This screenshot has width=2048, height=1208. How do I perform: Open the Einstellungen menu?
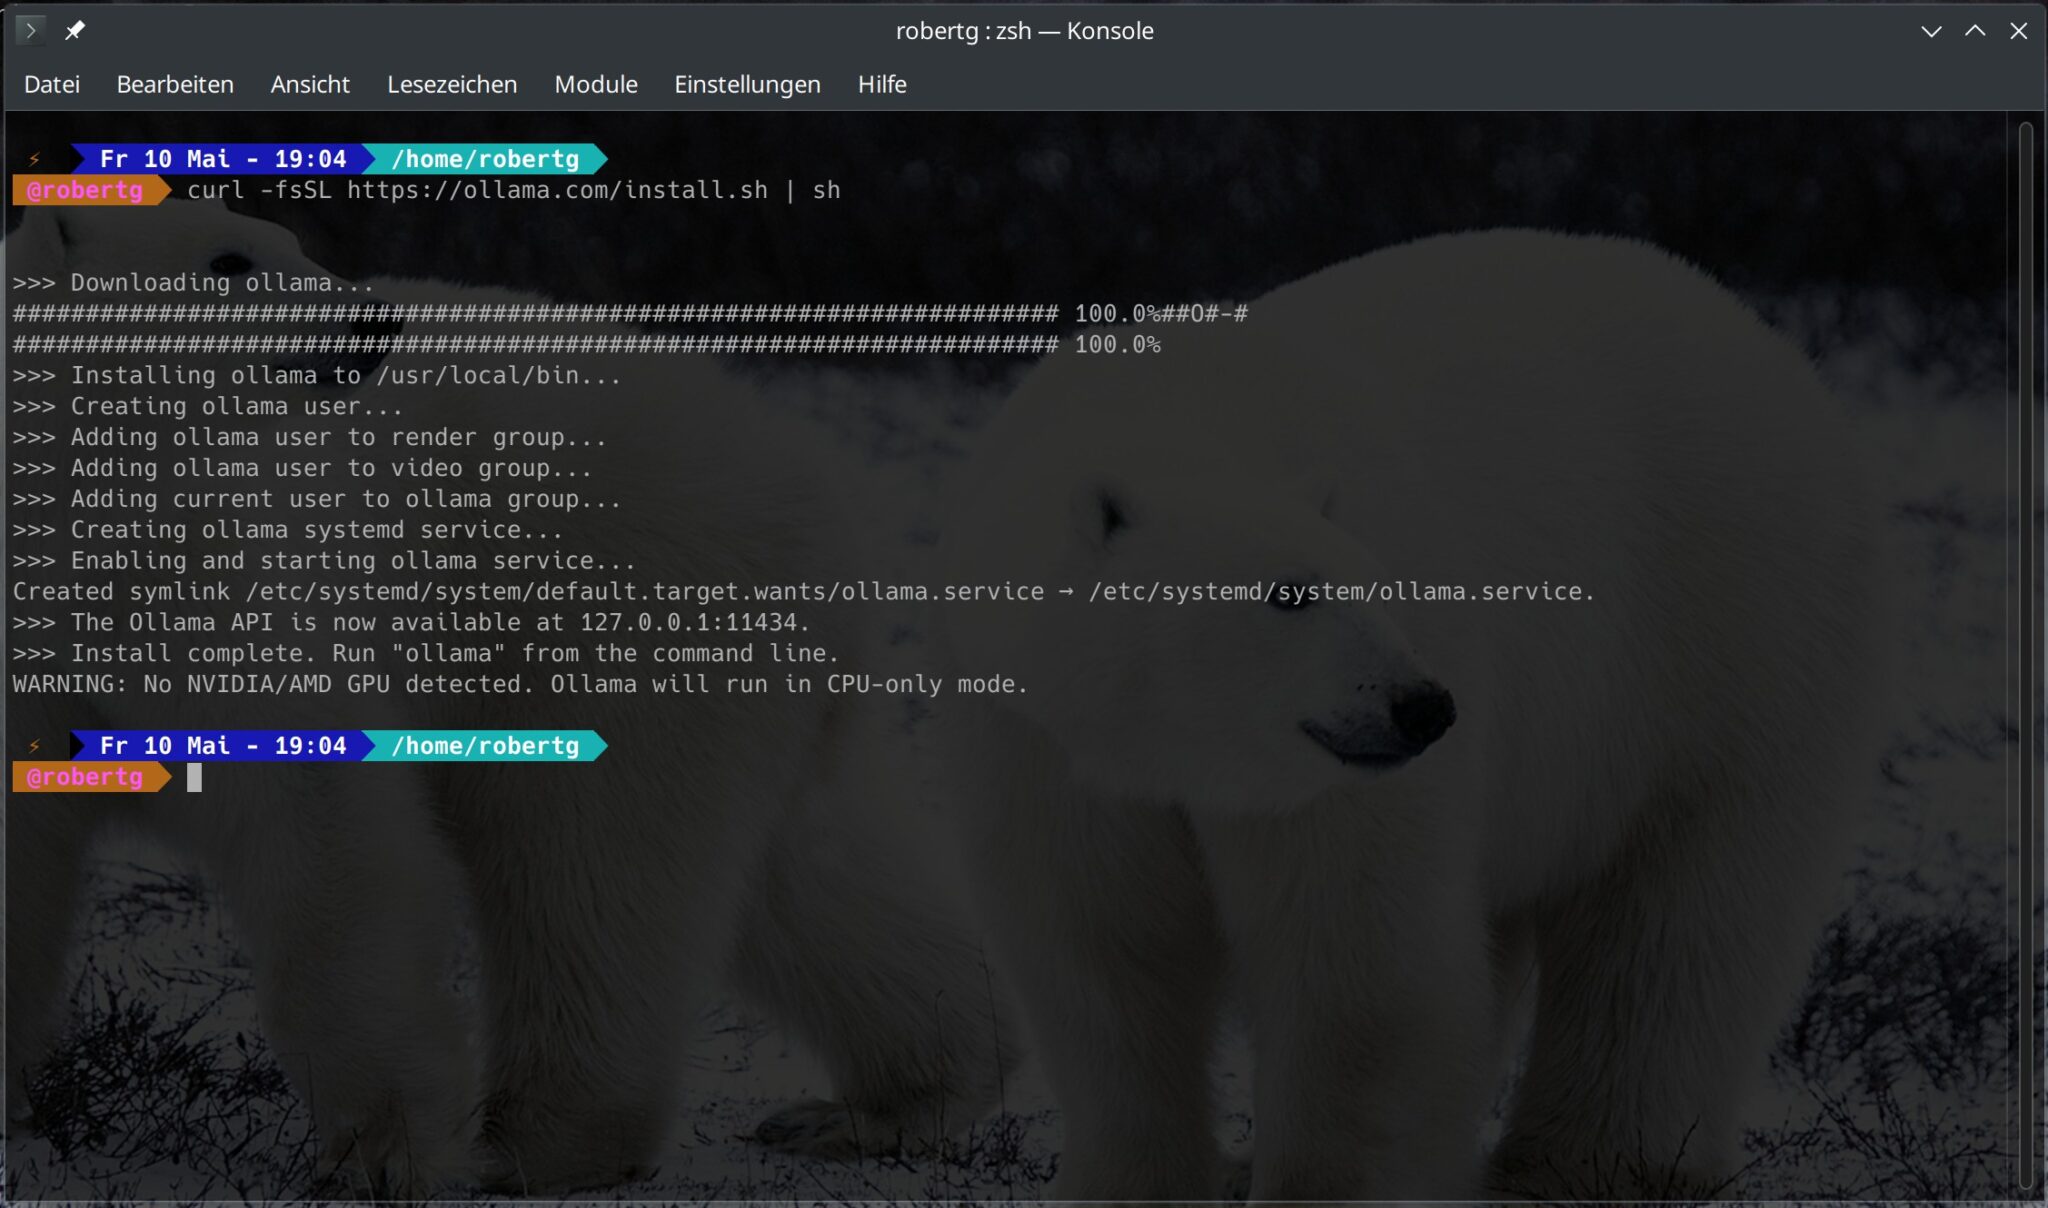tap(747, 84)
